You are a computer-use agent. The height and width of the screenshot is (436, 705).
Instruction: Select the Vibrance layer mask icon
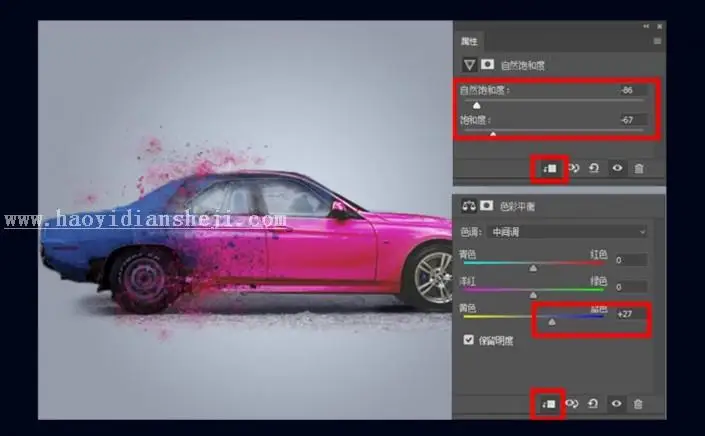click(x=487, y=65)
